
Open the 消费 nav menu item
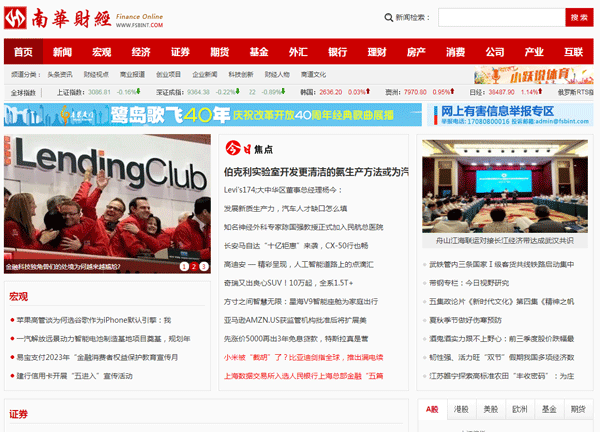pyautogui.click(x=456, y=52)
